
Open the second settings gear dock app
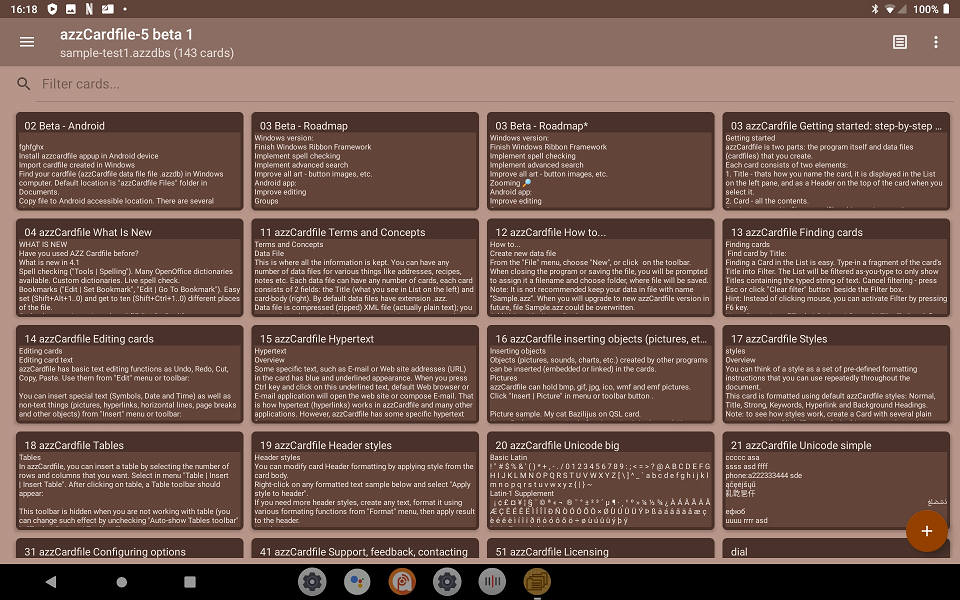(447, 582)
